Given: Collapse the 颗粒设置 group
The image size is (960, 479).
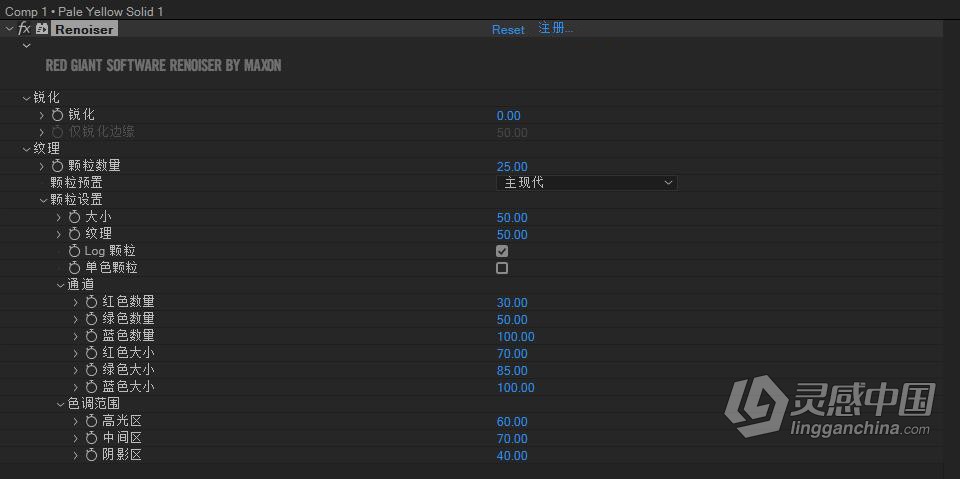Looking at the screenshot, I should 43,200.
